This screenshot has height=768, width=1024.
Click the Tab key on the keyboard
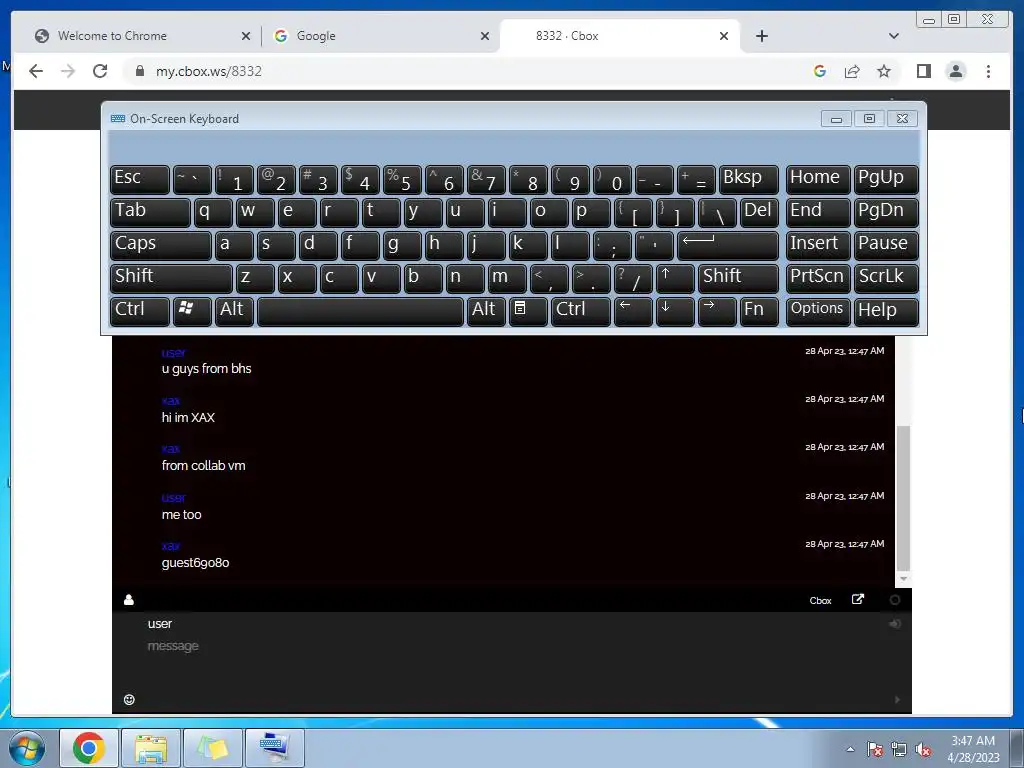click(x=150, y=212)
